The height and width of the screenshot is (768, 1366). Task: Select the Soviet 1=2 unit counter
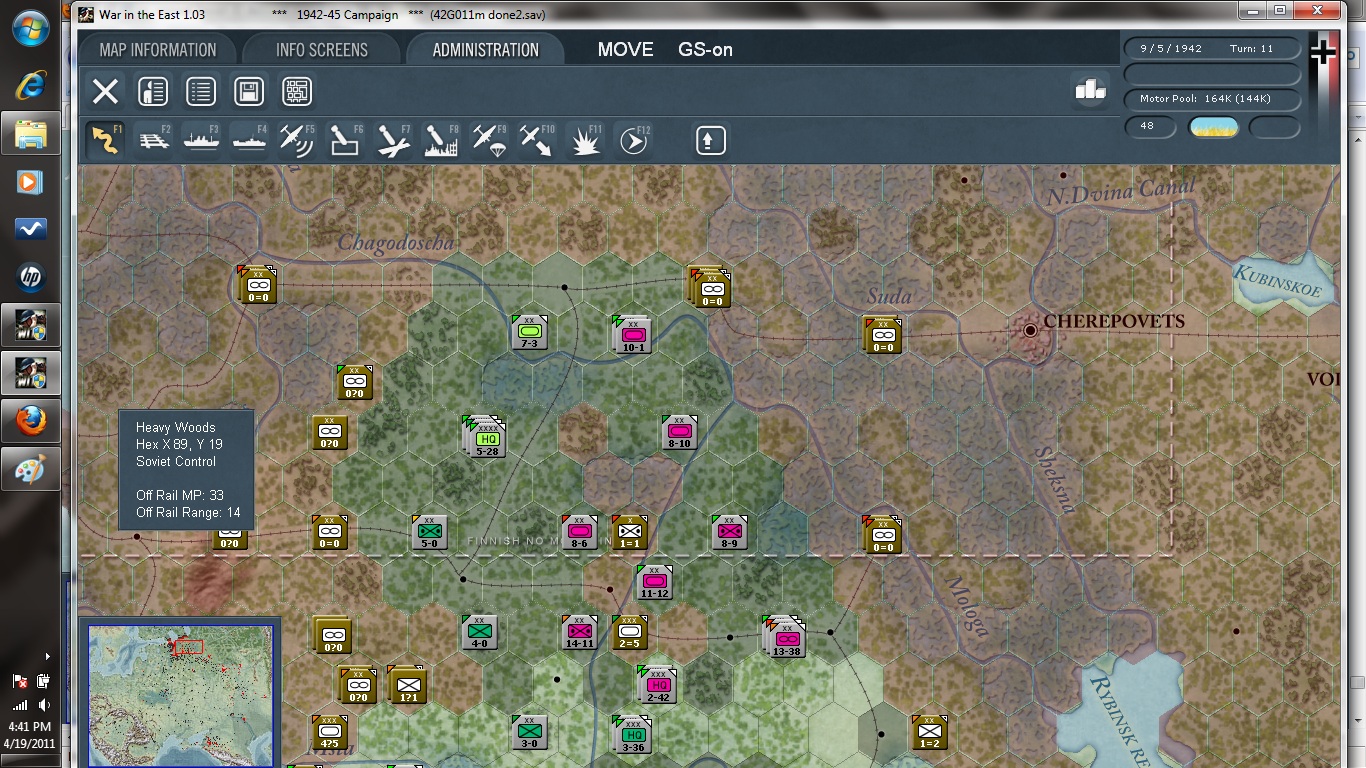click(929, 732)
